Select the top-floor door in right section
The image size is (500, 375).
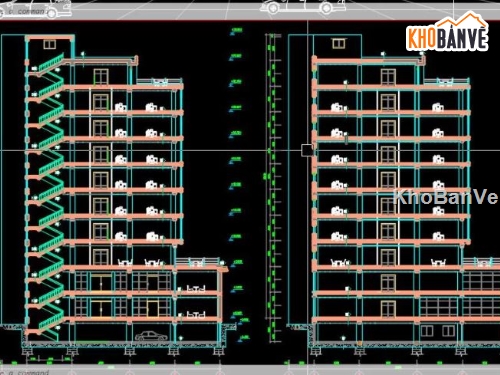(388, 77)
